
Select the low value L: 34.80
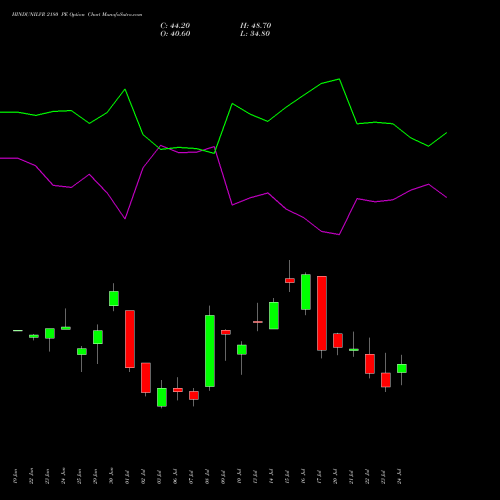[x=255, y=34]
